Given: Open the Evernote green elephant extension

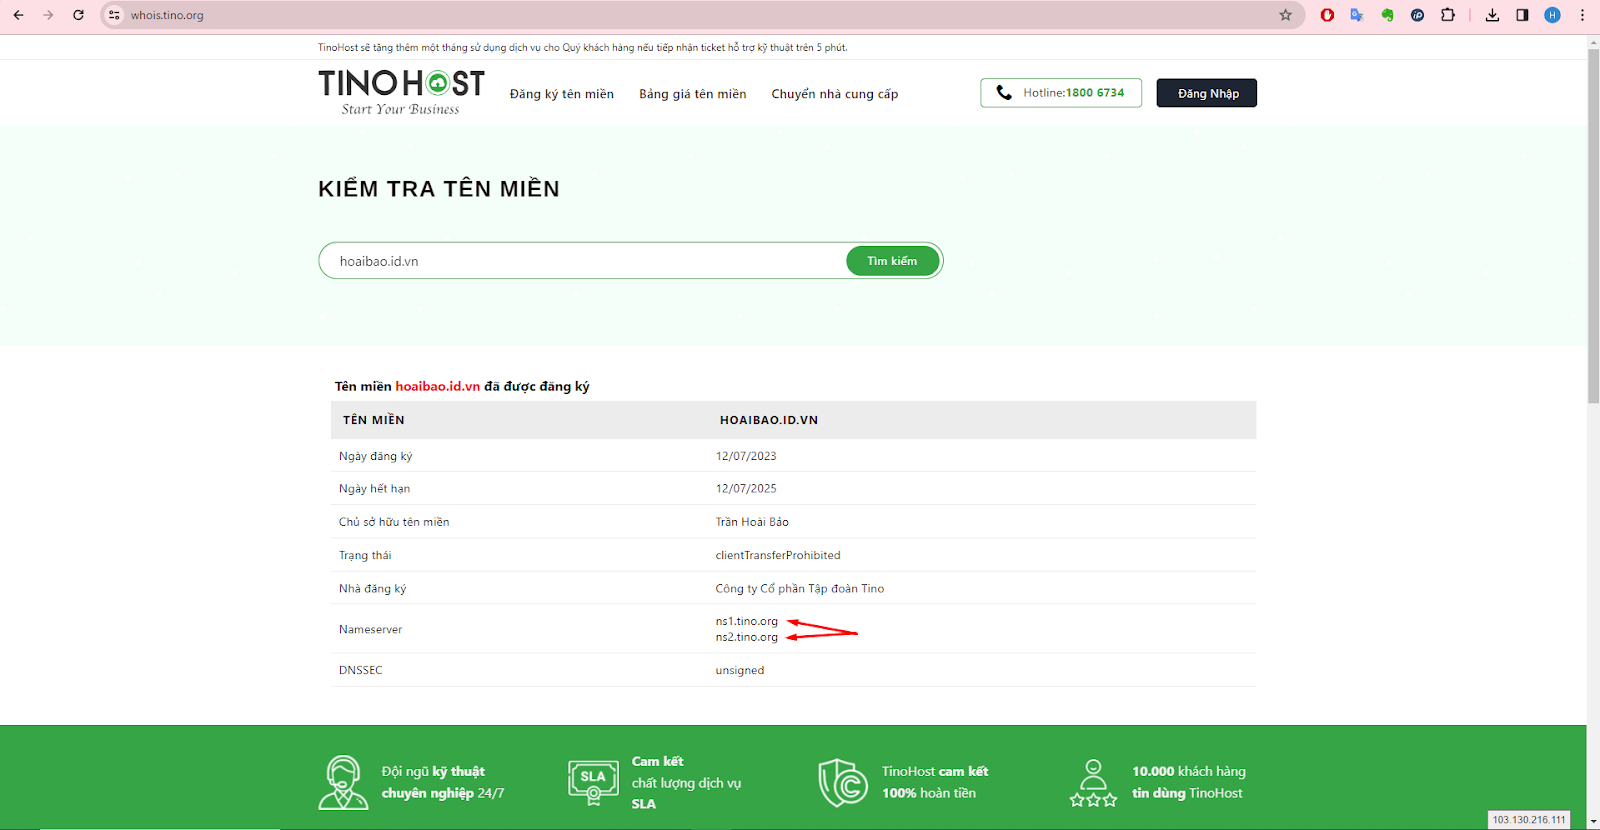Looking at the screenshot, I should pyautogui.click(x=1387, y=15).
